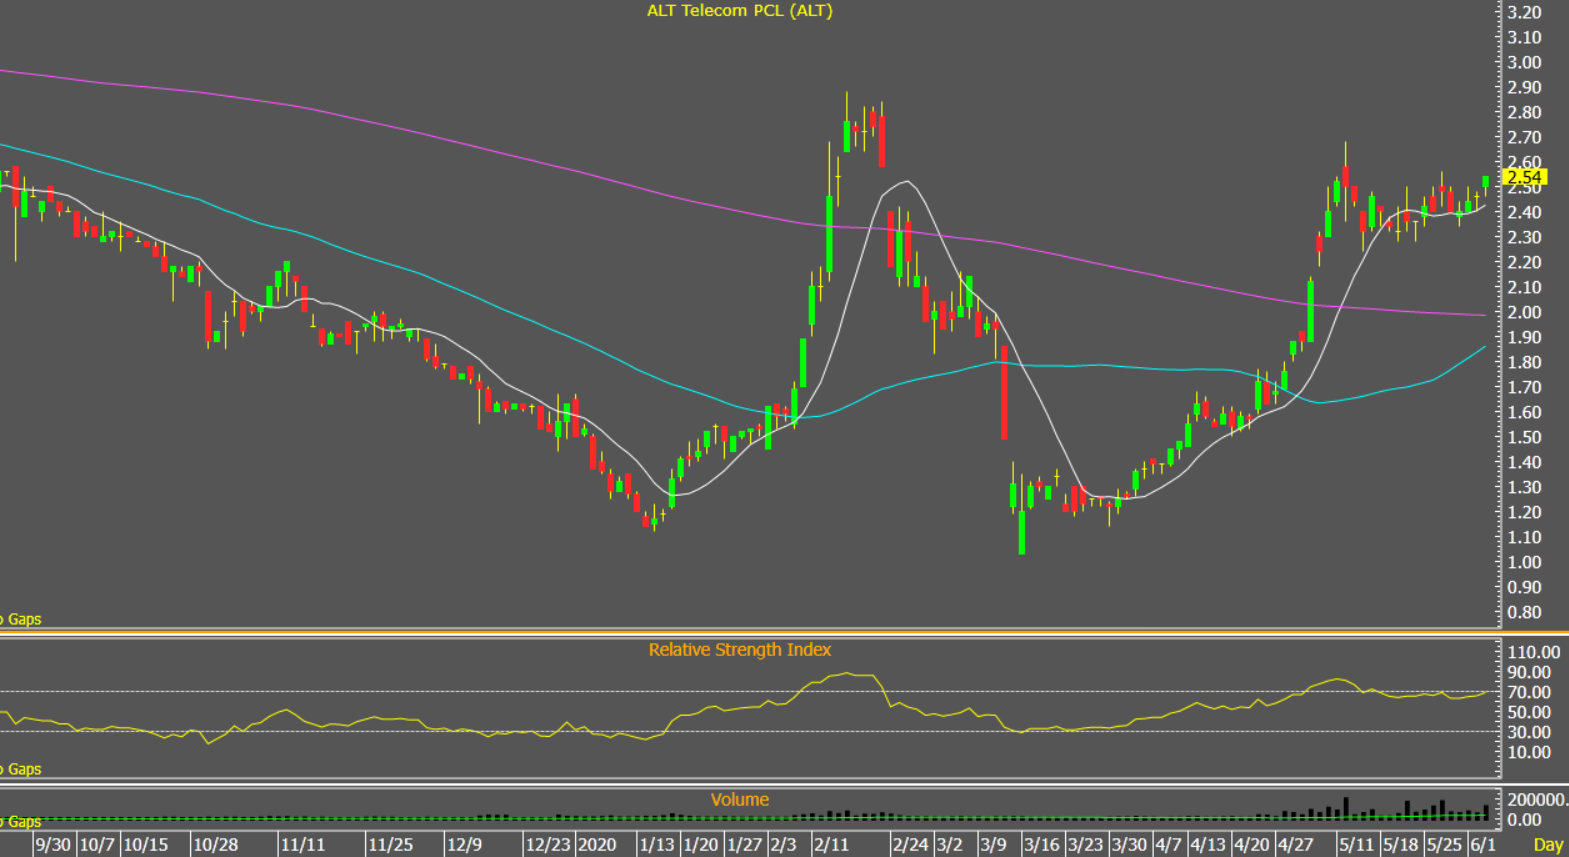Click the 50.00 RSI axis label
The height and width of the screenshot is (857, 1569).
[1530, 712]
